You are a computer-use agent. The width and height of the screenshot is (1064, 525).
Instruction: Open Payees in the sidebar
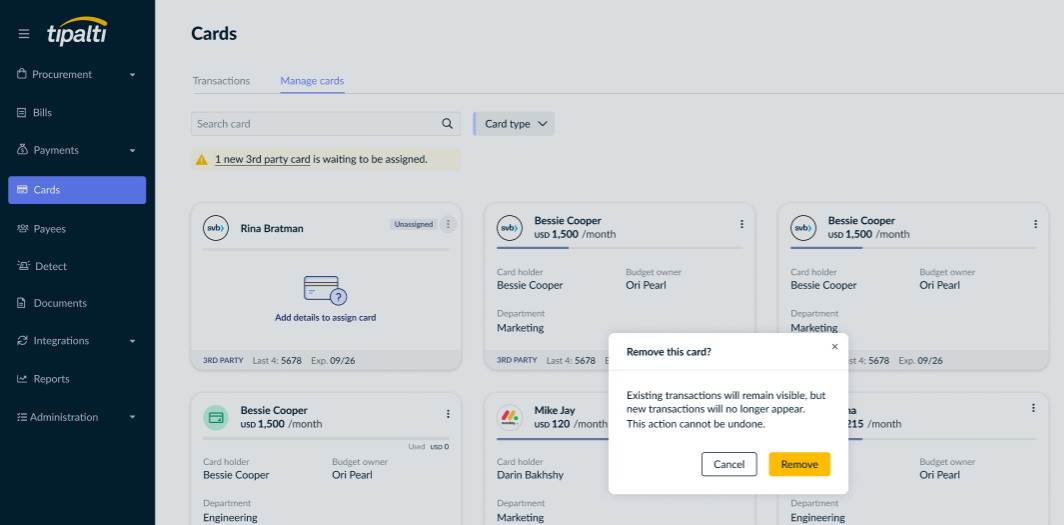pos(50,229)
